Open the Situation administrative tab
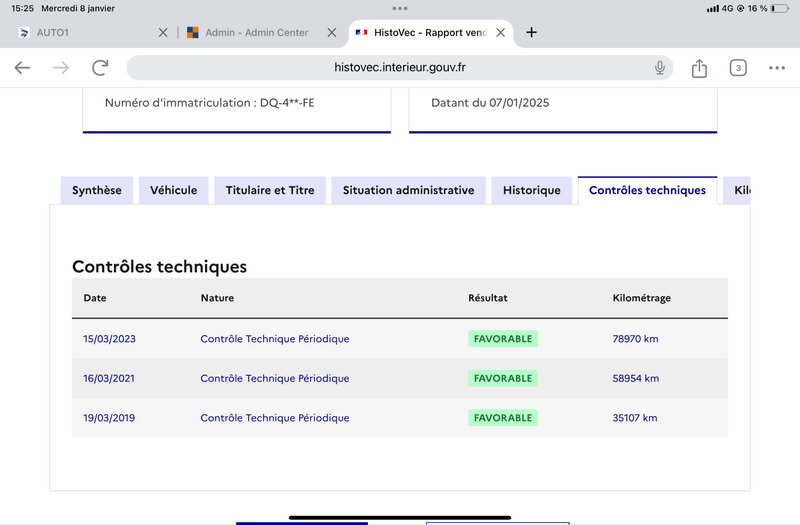Screen dimensions: 800x525 click(408, 190)
